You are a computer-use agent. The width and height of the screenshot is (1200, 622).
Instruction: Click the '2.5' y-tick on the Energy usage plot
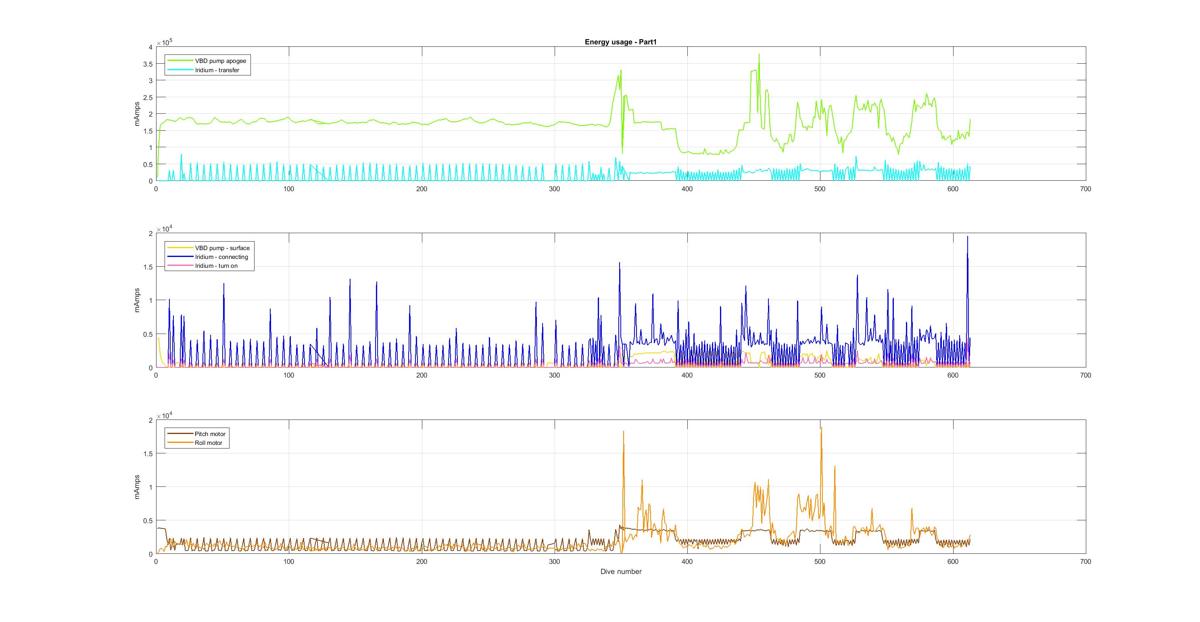(147, 97)
